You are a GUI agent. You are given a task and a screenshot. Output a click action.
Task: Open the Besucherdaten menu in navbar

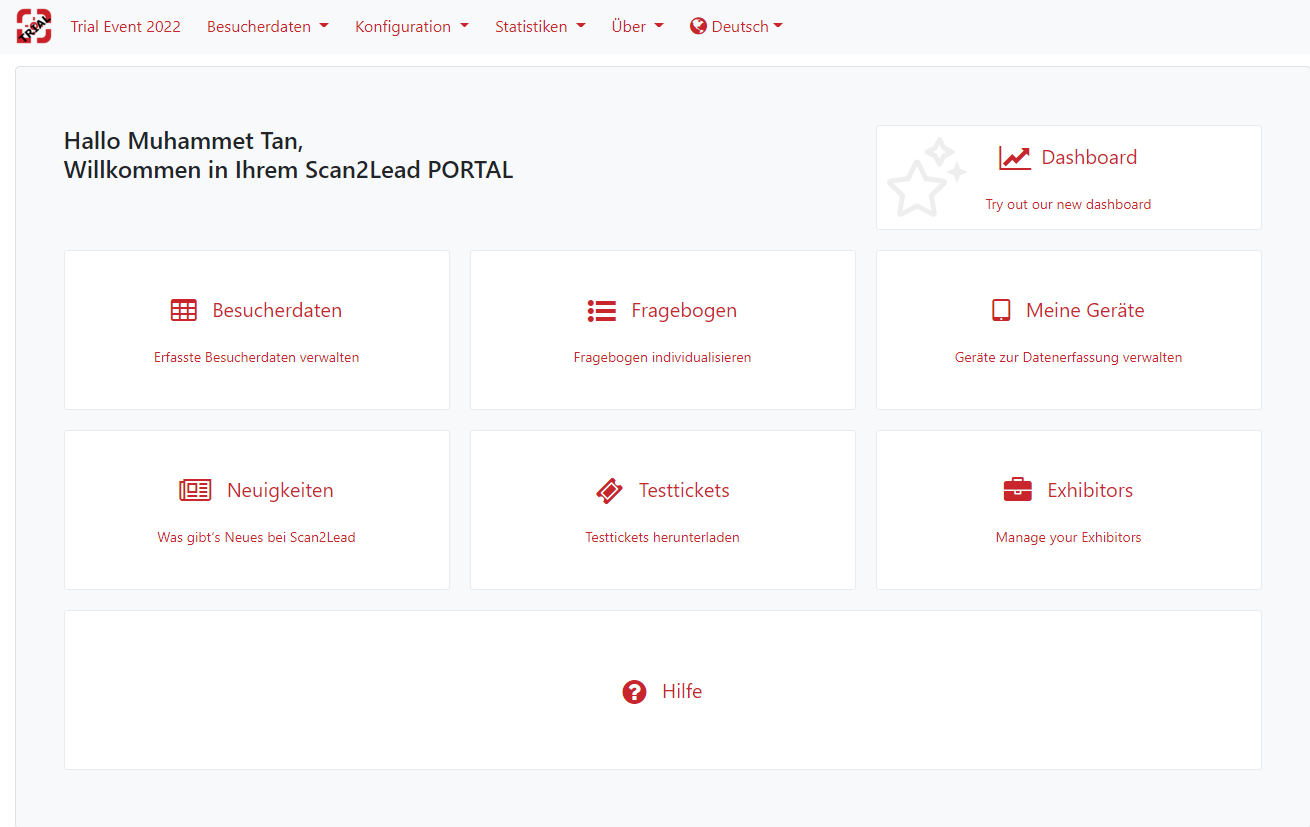[268, 27]
